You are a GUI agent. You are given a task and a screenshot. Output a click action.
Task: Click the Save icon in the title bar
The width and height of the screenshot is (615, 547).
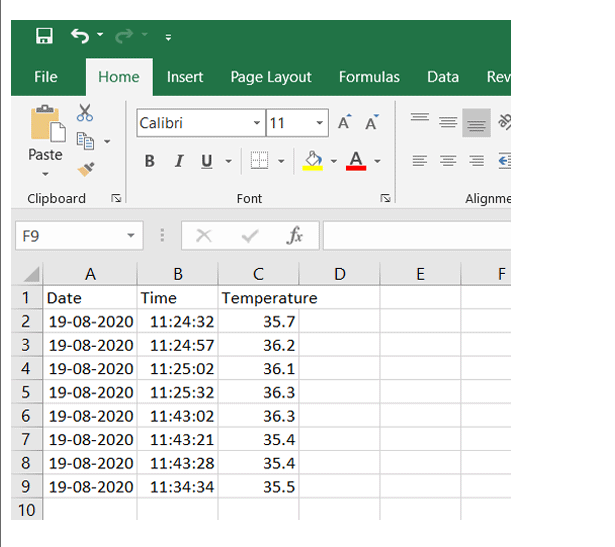pos(44,36)
